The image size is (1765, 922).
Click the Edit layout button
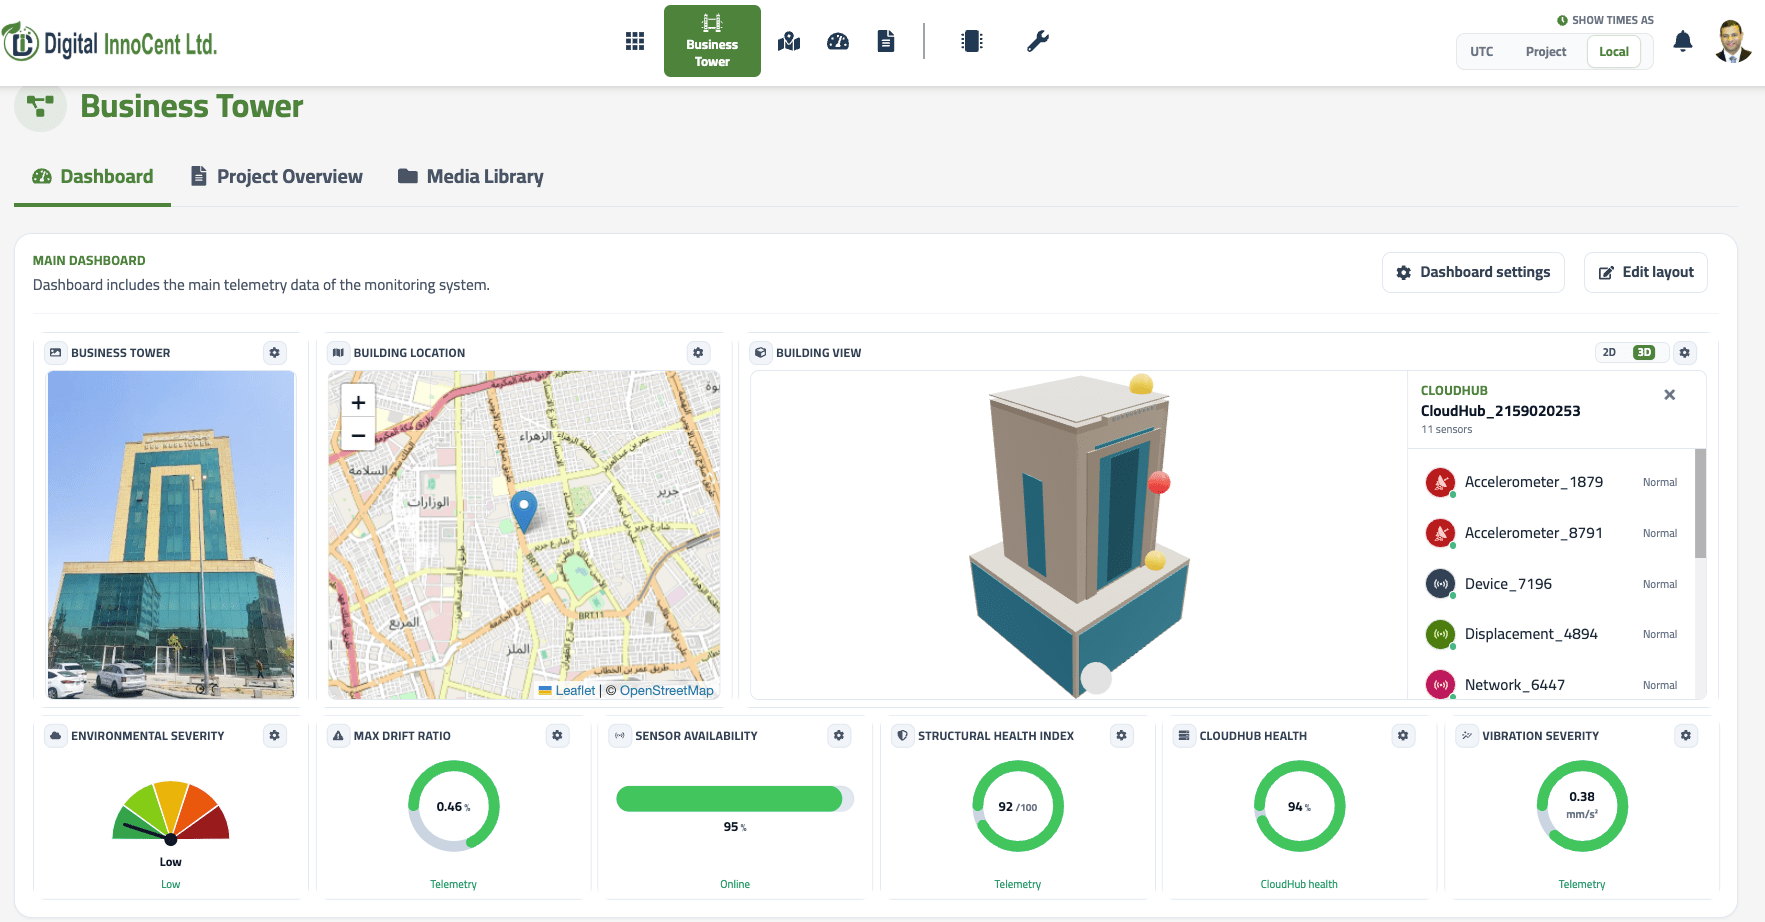pyautogui.click(x=1646, y=272)
